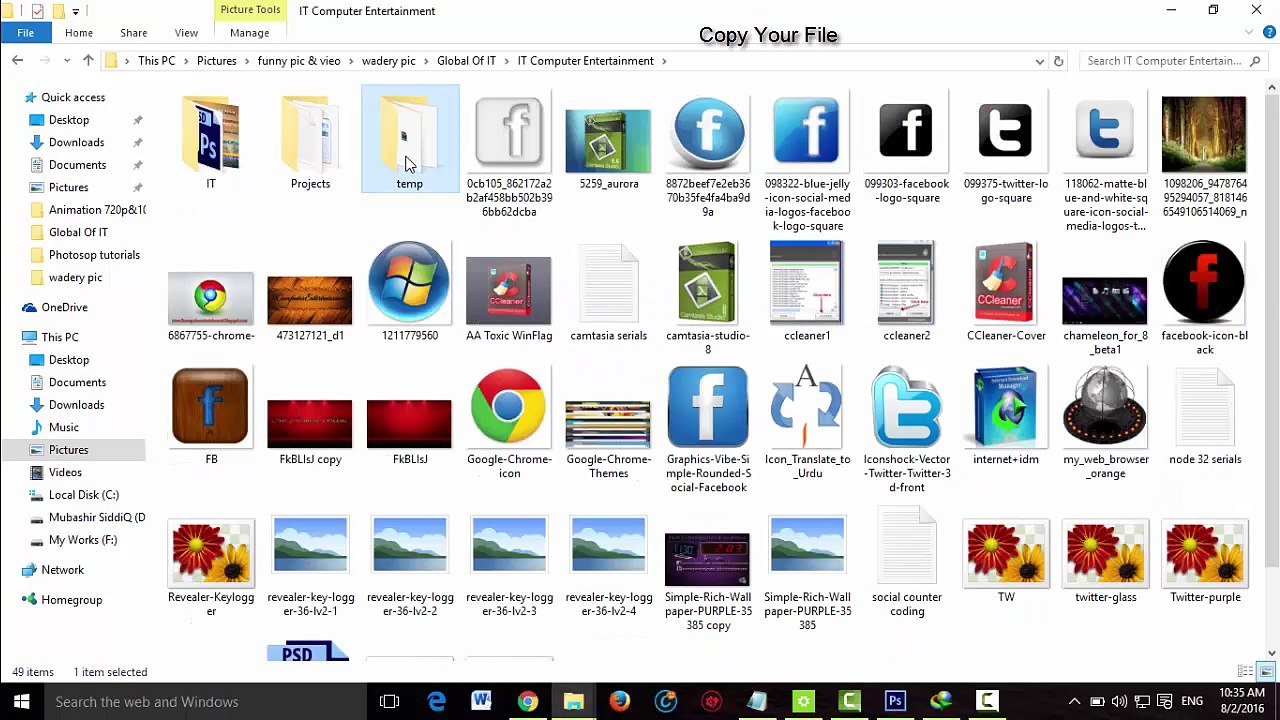
Task: Refresh the current folder view
Action: pyautogui.click(x=1058, y=61)
